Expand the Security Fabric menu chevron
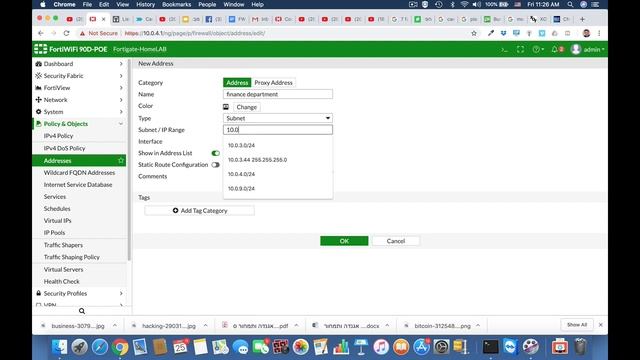 (121, 76)
